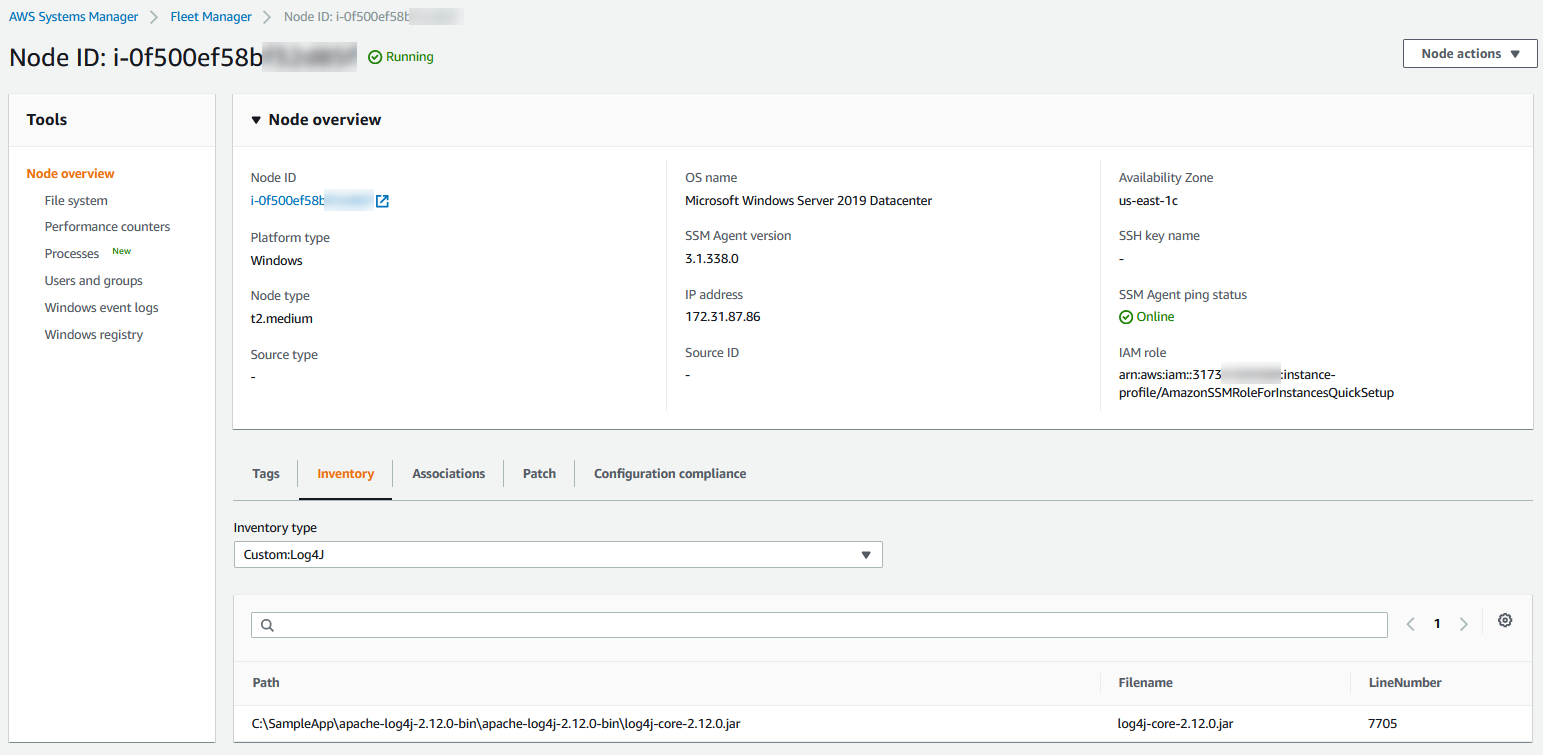
Task: Navigate back via Fleet Manager breadcrumb
Action: point(210,16)
